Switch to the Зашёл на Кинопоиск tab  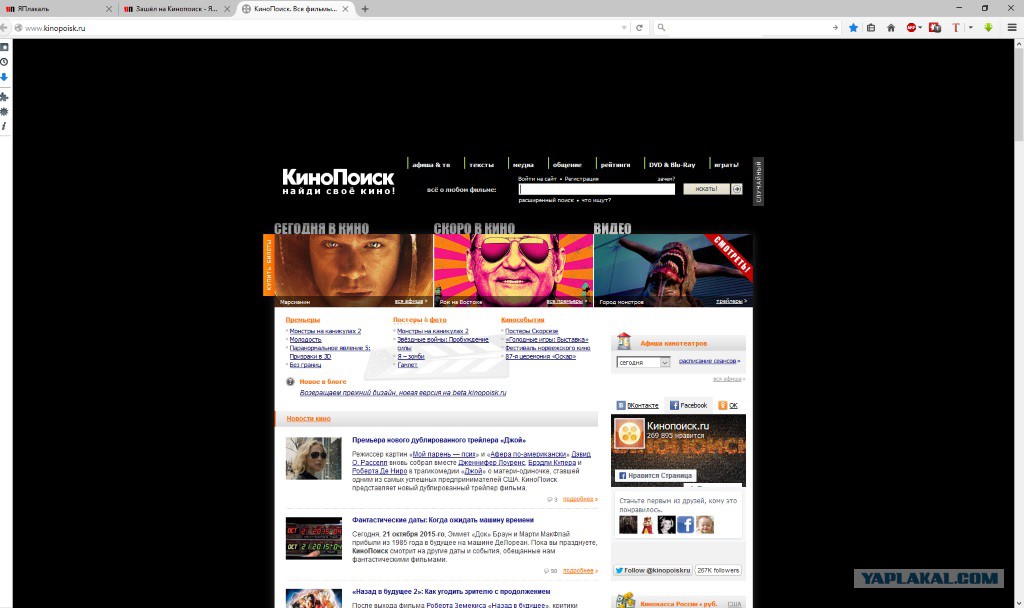click(x=176, y=8)
